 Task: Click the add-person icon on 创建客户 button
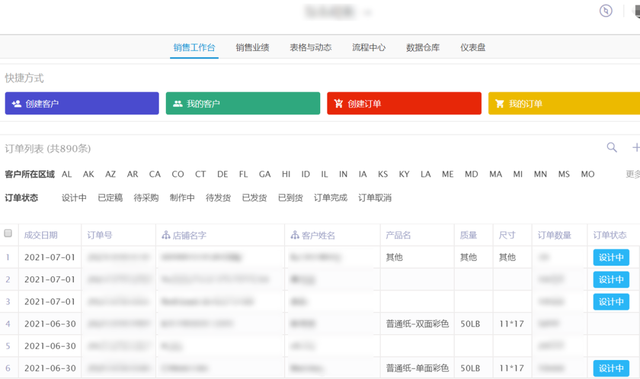[17, 104]
